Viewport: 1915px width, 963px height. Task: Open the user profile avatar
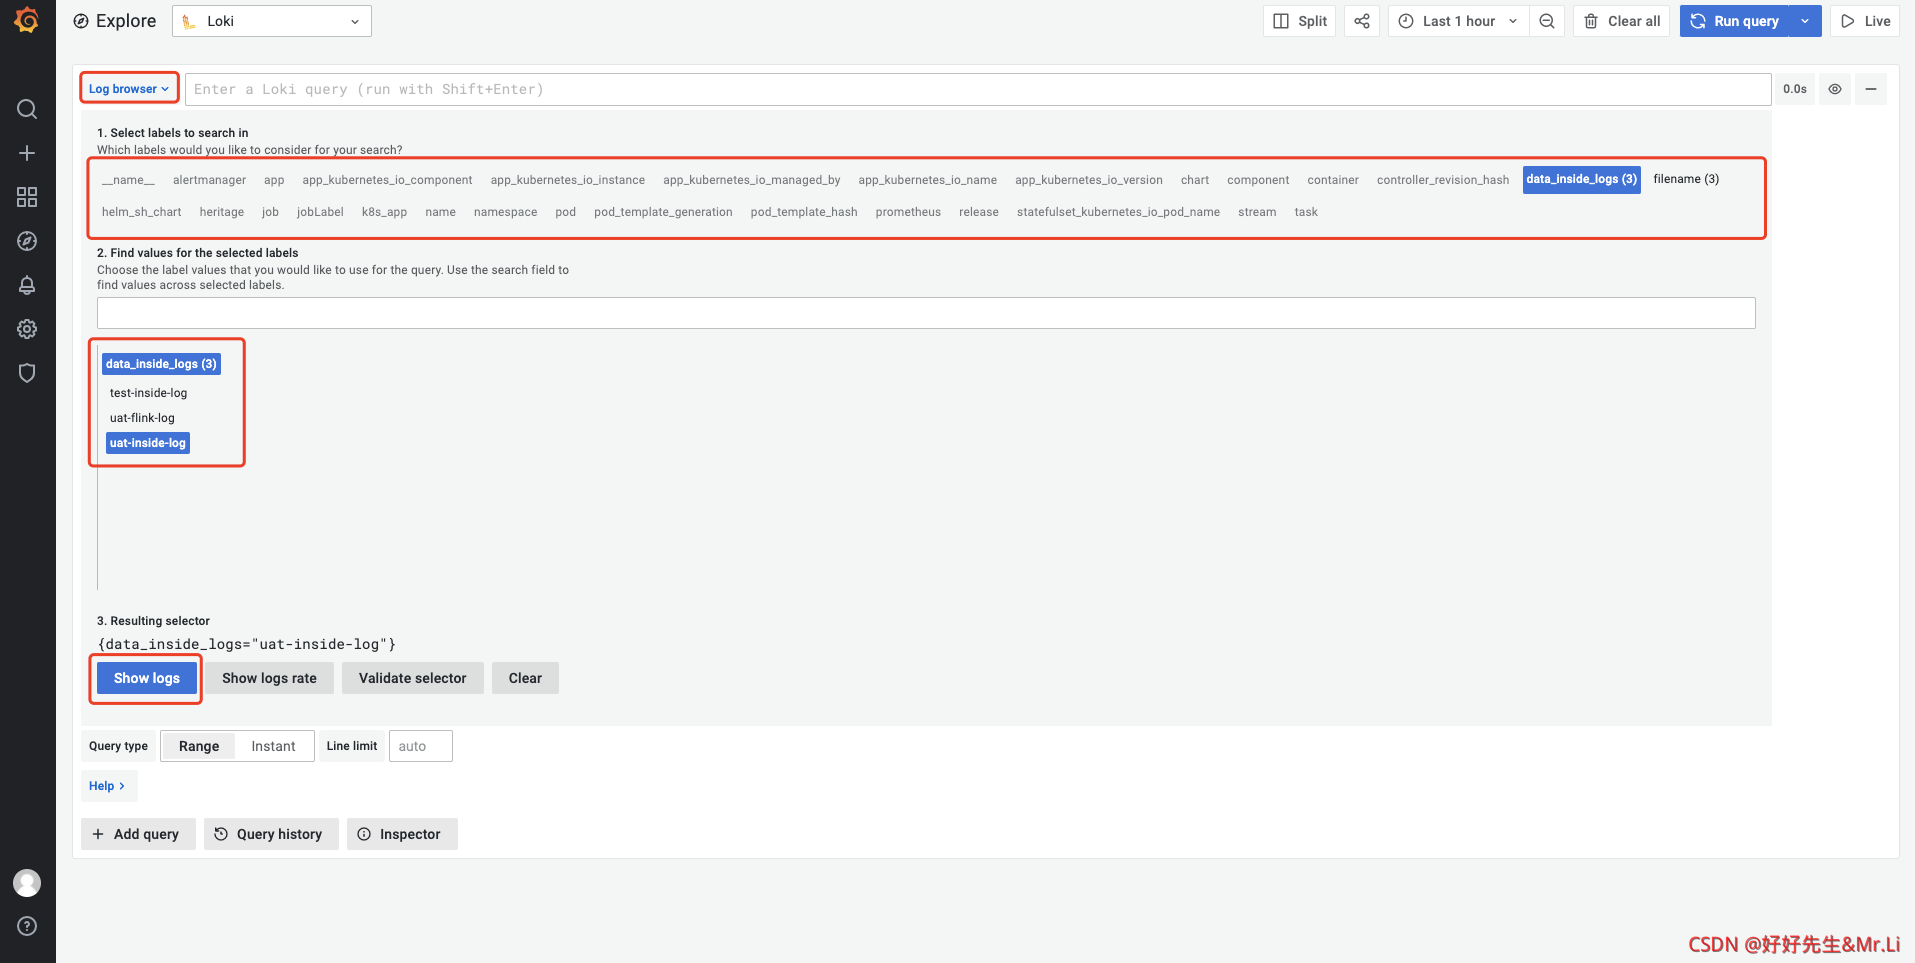point(27,883)
